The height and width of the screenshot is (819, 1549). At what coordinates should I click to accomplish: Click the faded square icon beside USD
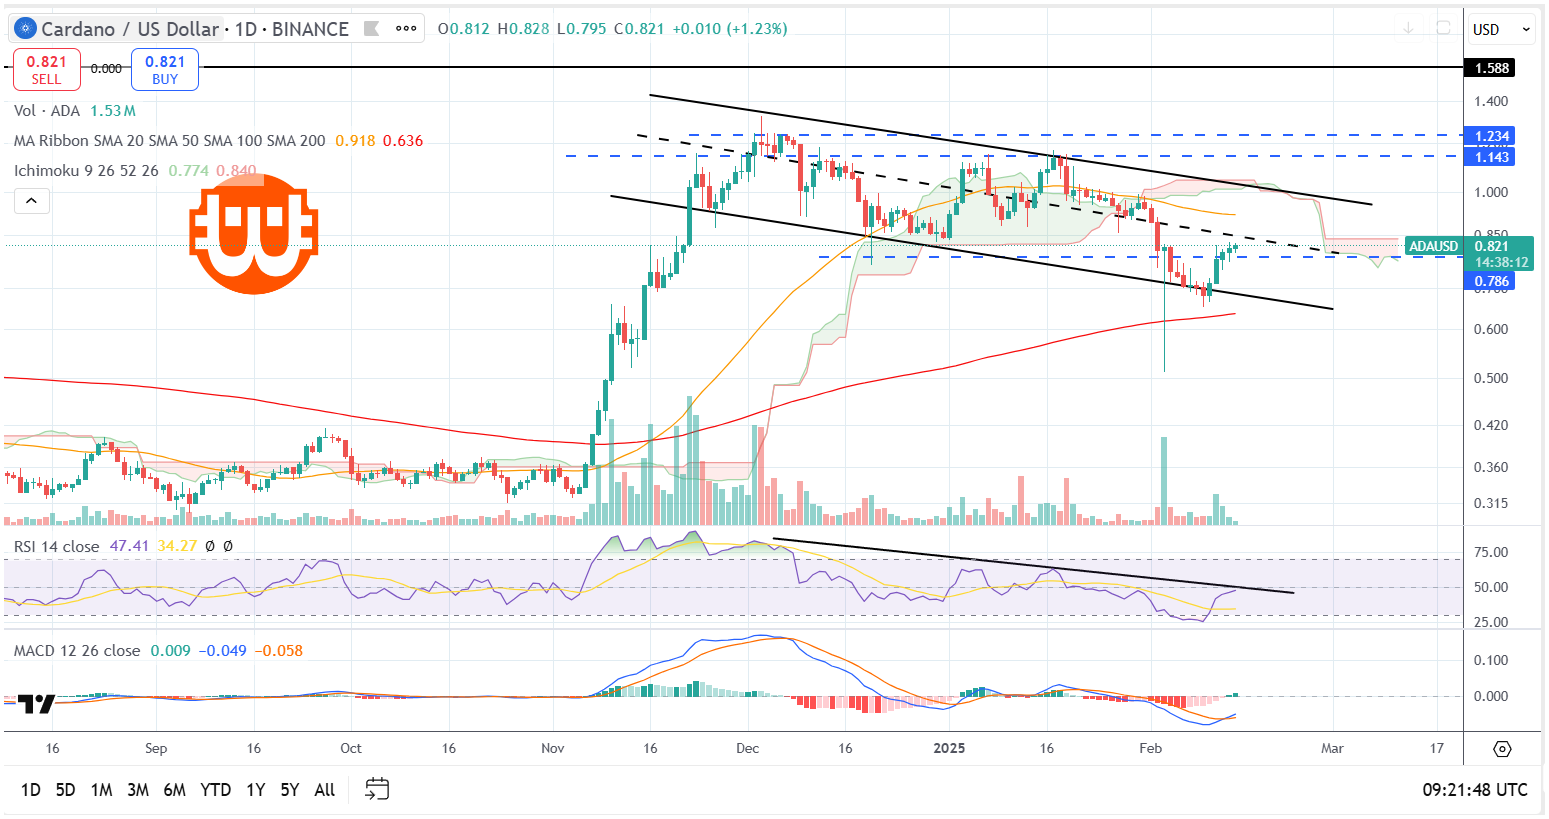(1443, 29)
